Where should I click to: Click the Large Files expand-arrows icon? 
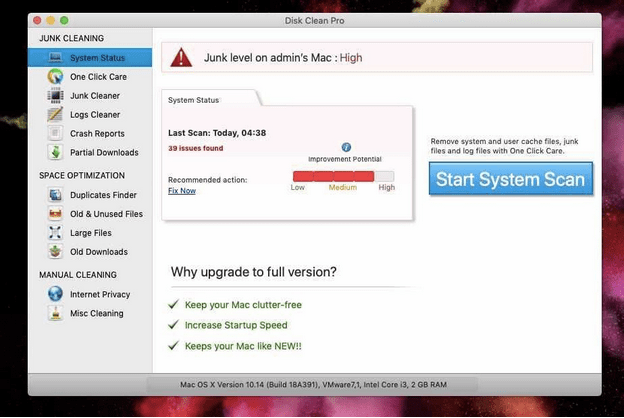55,232
